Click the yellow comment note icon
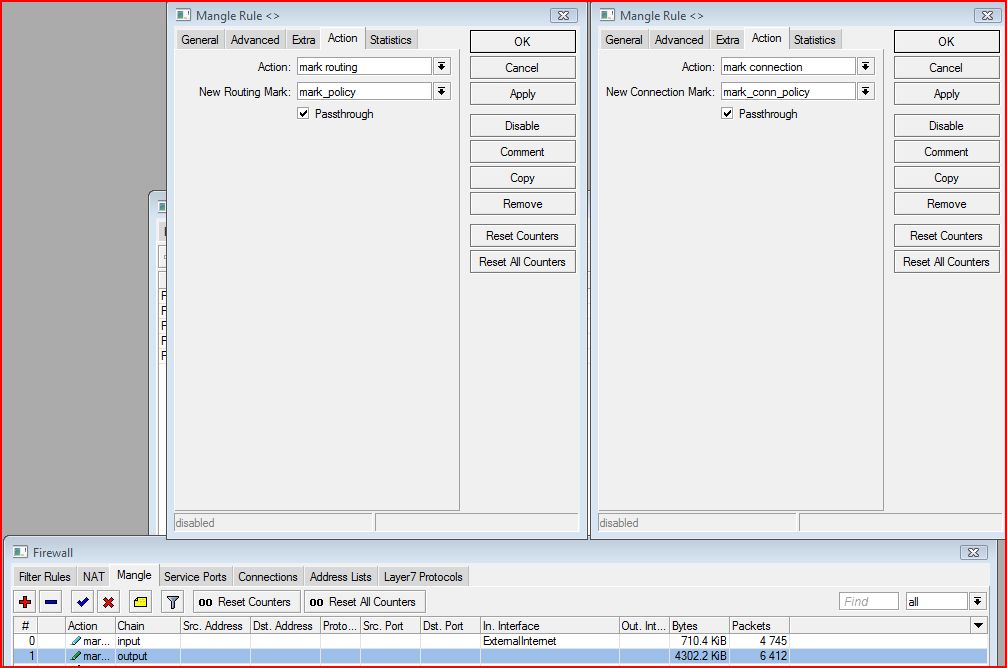 point(141,602)
